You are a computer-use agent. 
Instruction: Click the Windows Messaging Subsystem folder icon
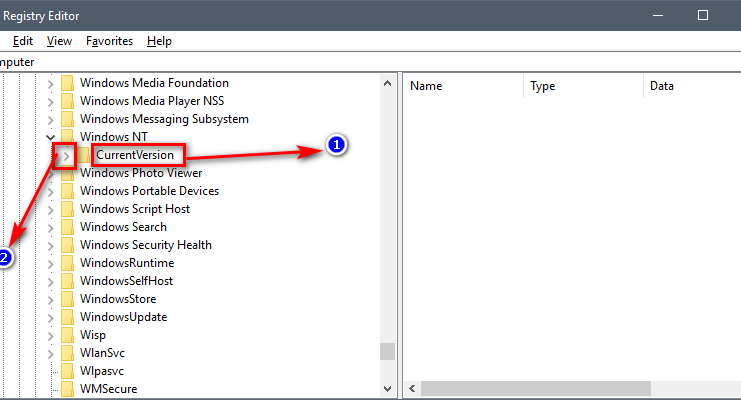pyautogui.click(x=68, y=119)
